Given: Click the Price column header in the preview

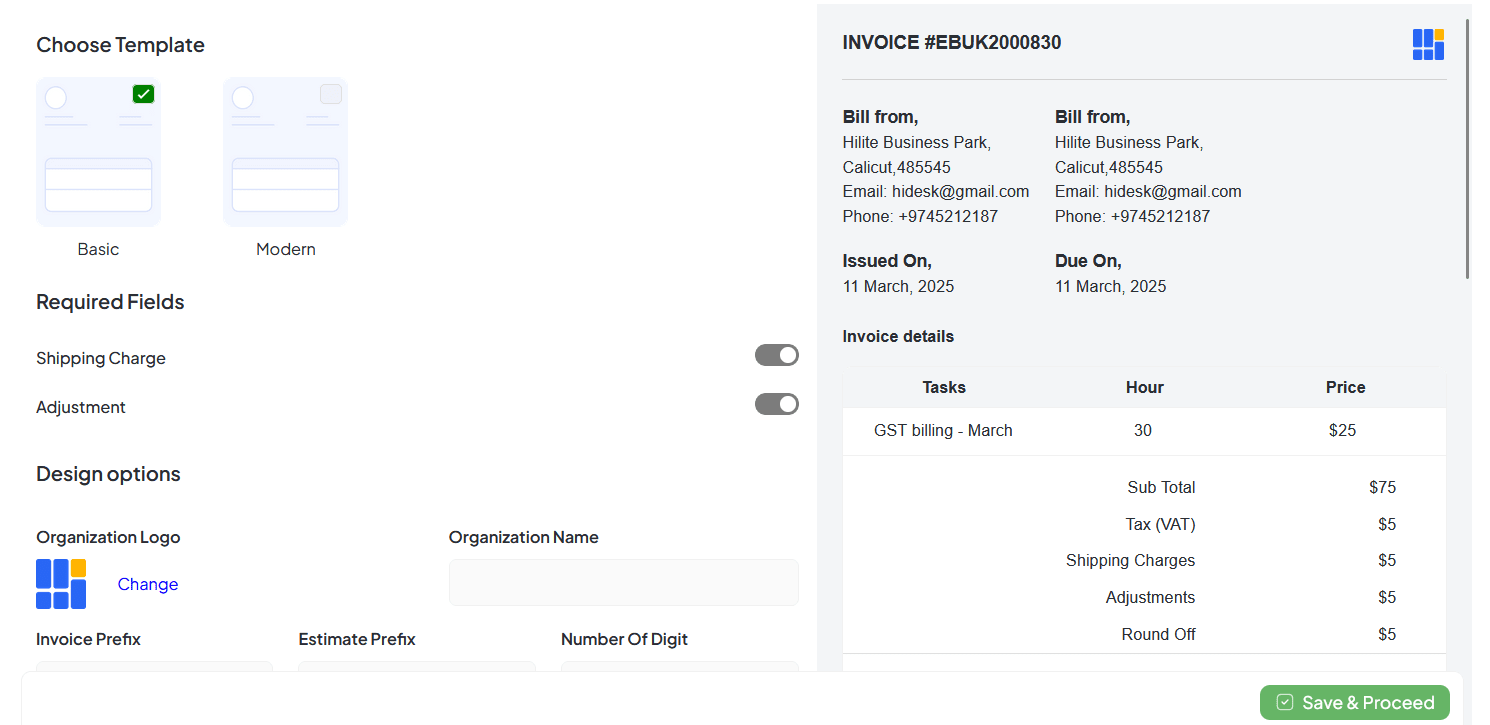Looking at the screenshot, I should coord(1345,387).
